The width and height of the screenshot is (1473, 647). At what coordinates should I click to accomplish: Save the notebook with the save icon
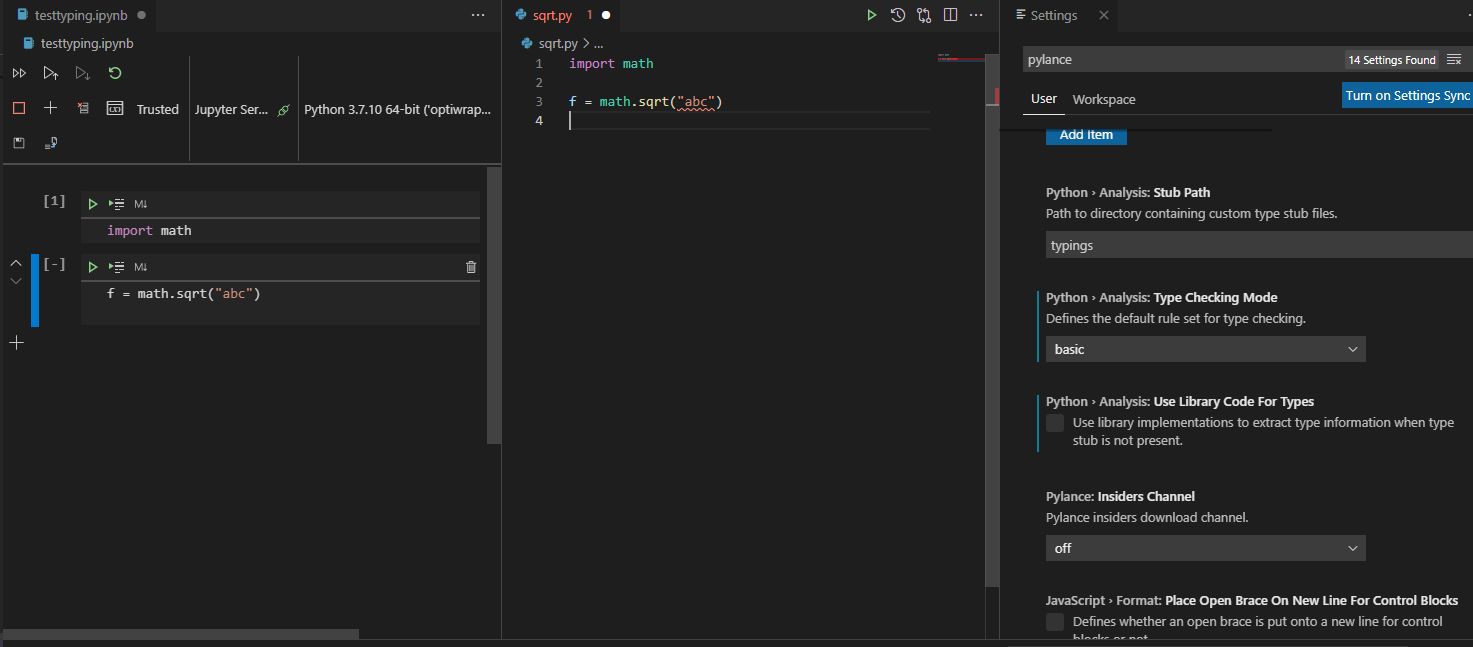(18, 142)
